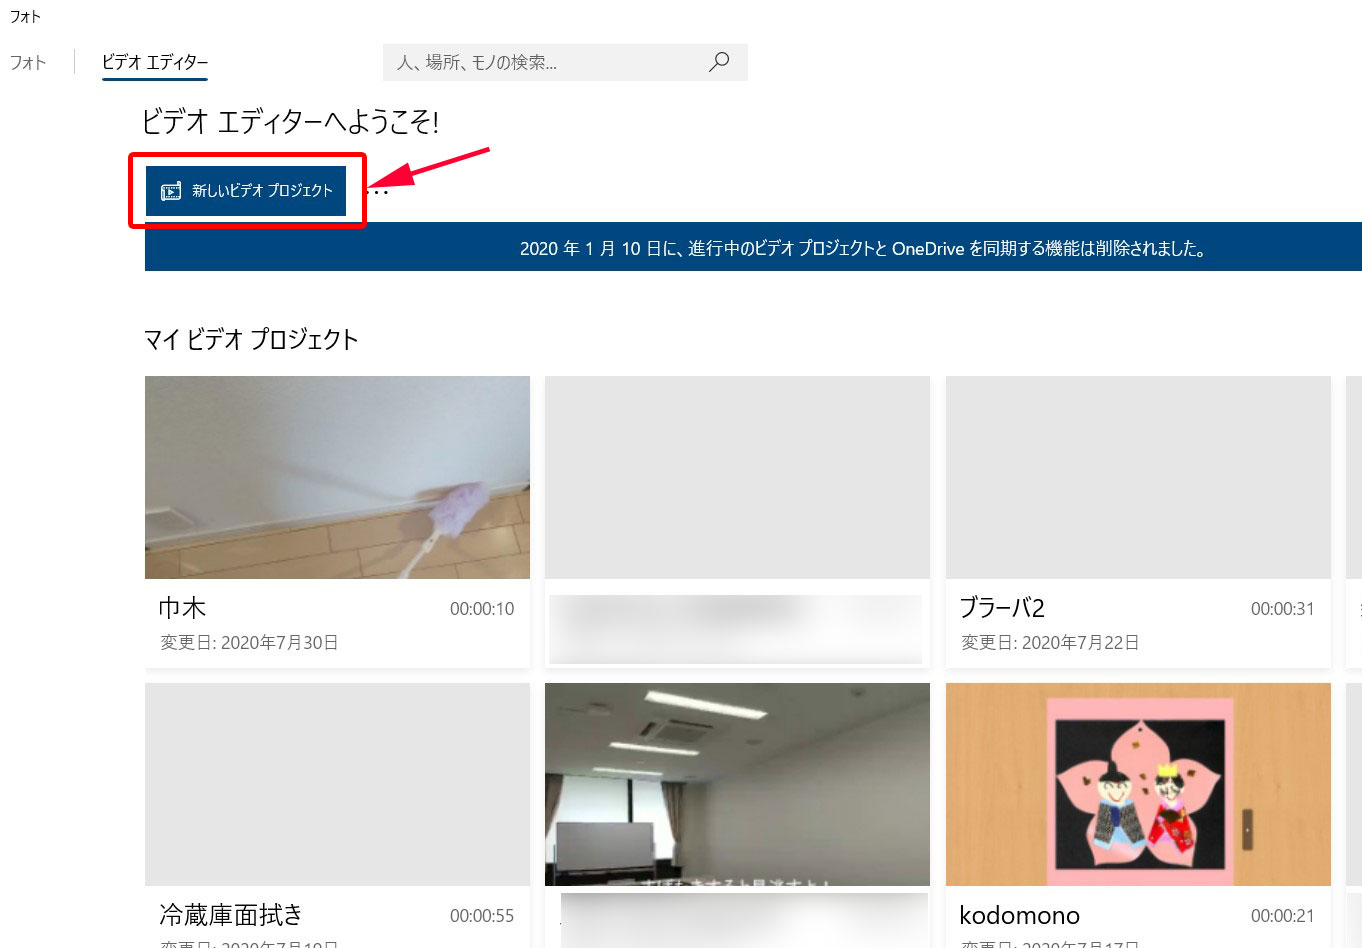Click the kodomono project title

pyautogui.click(x=1019, y=915)
